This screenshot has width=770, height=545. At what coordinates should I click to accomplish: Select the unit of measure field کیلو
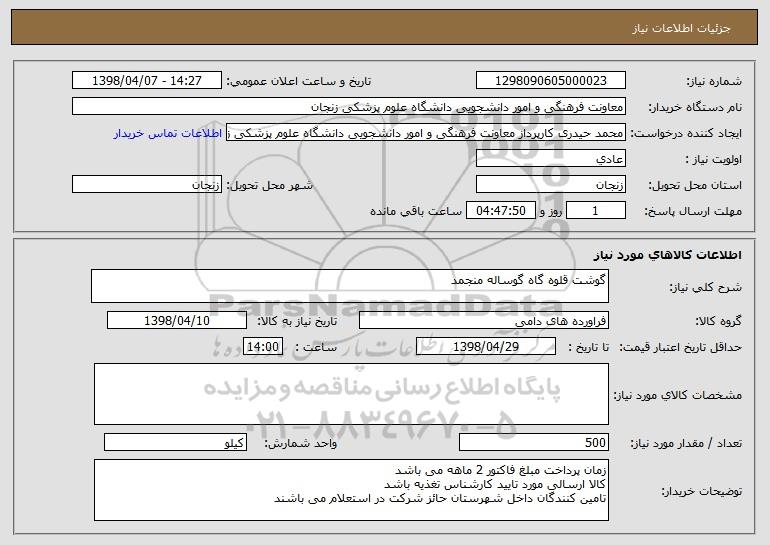175,442
